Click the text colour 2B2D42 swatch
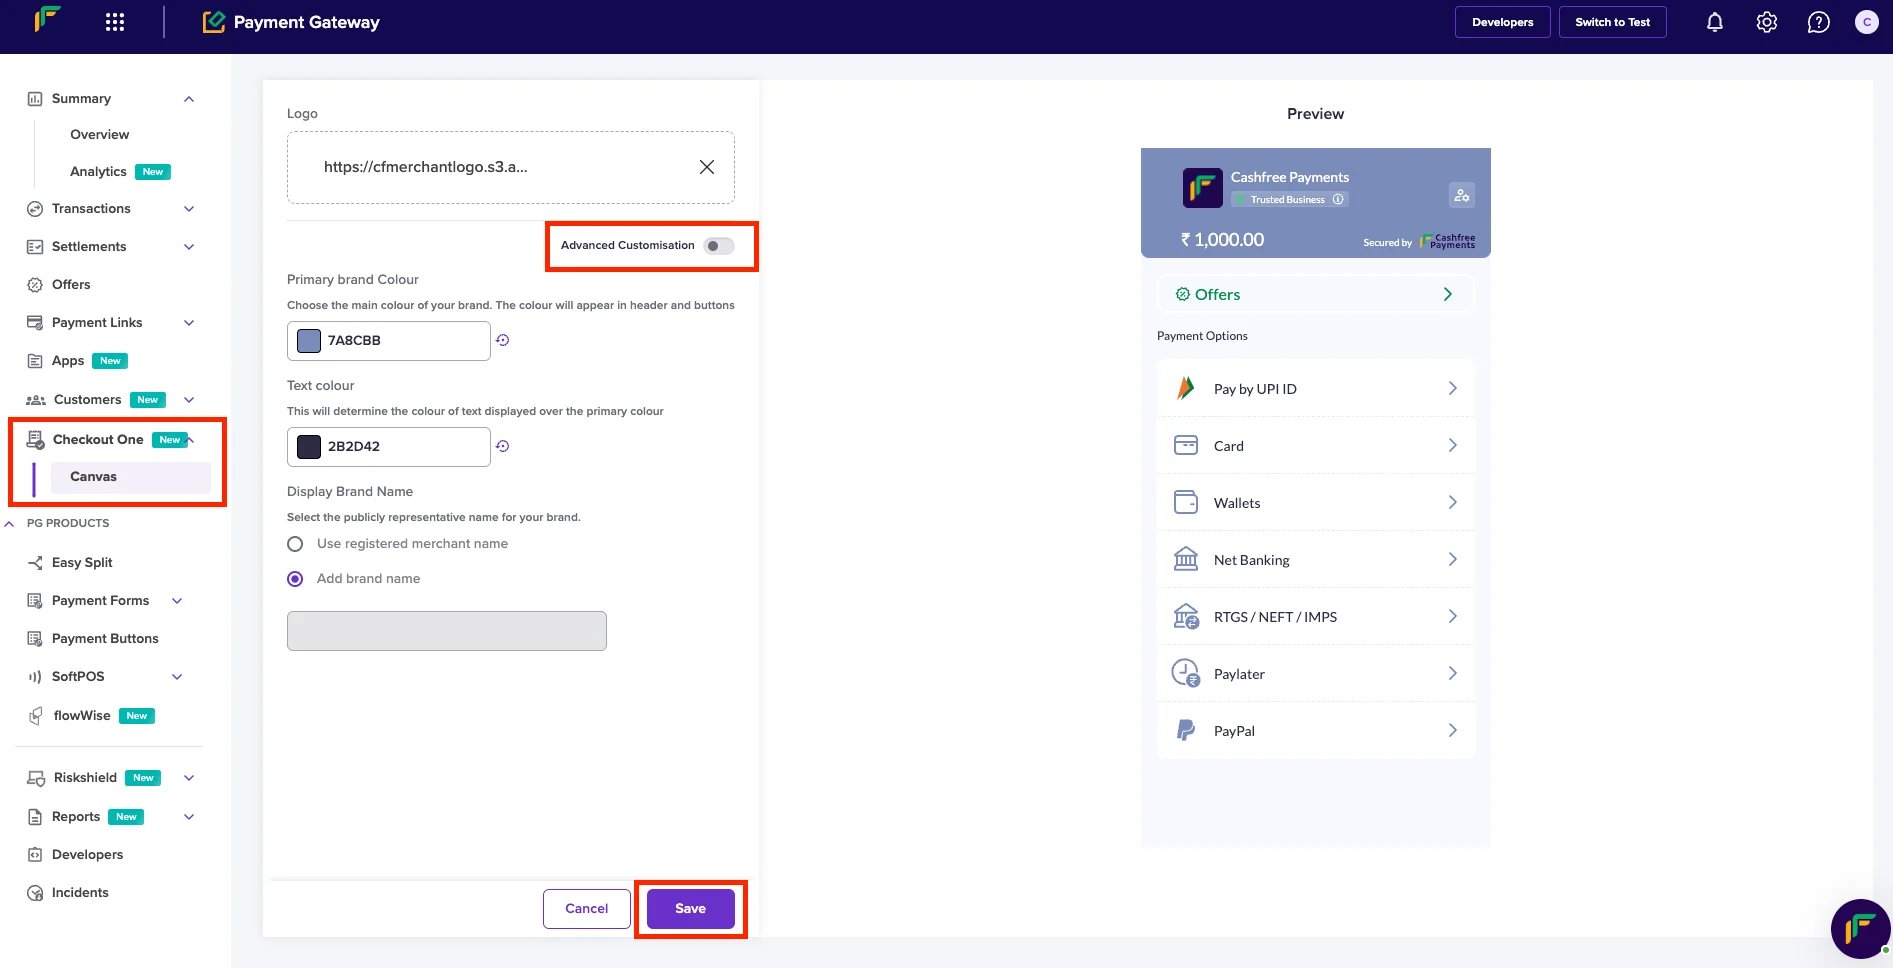Screen dimensions: 1893x968 pyautogui.click(x=309, y=446)
